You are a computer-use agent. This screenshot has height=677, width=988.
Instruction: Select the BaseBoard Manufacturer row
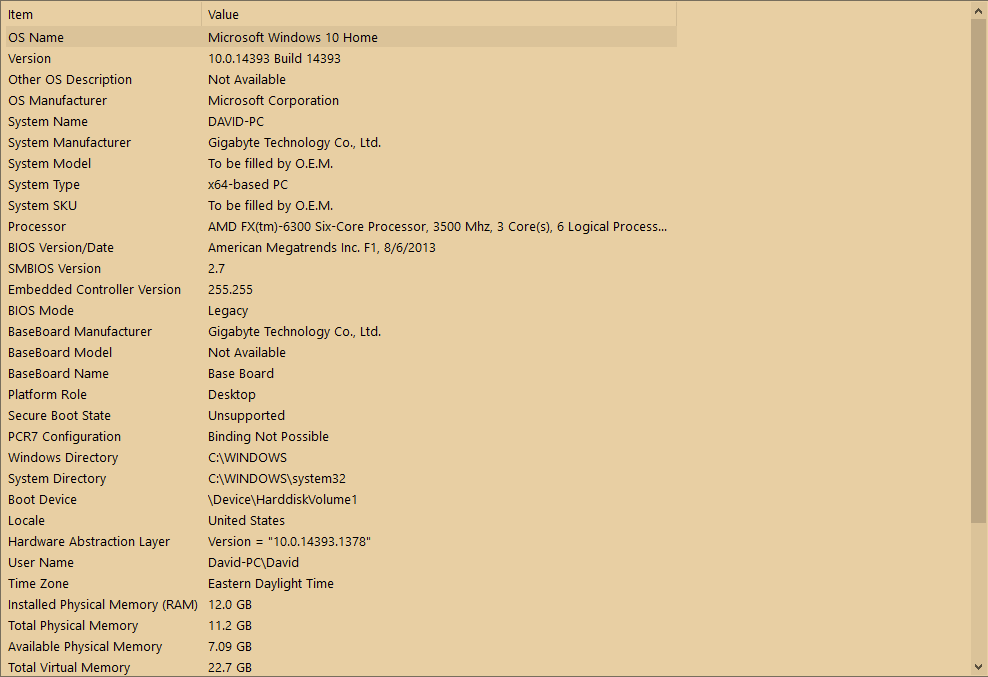point(341,332)
